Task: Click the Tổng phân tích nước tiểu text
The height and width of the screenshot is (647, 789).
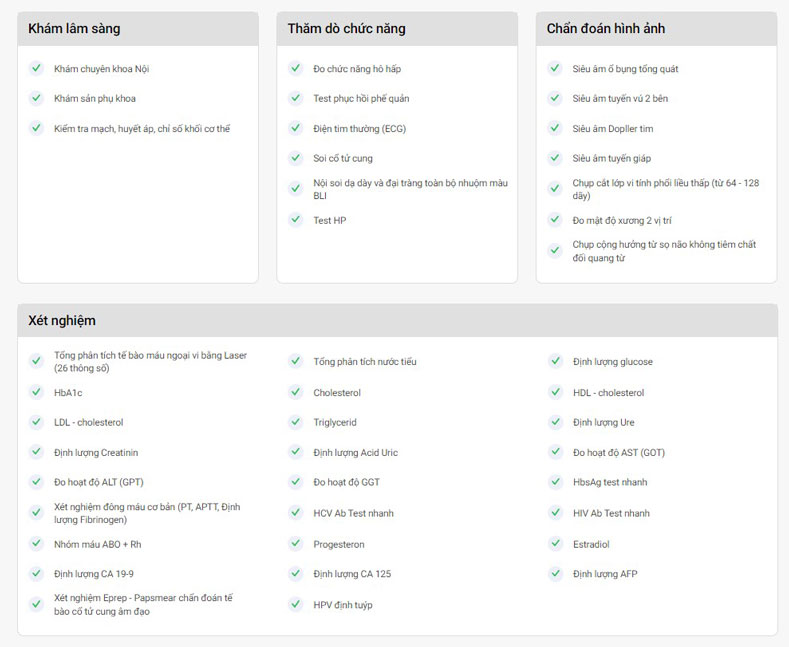Action: (365, 362)
